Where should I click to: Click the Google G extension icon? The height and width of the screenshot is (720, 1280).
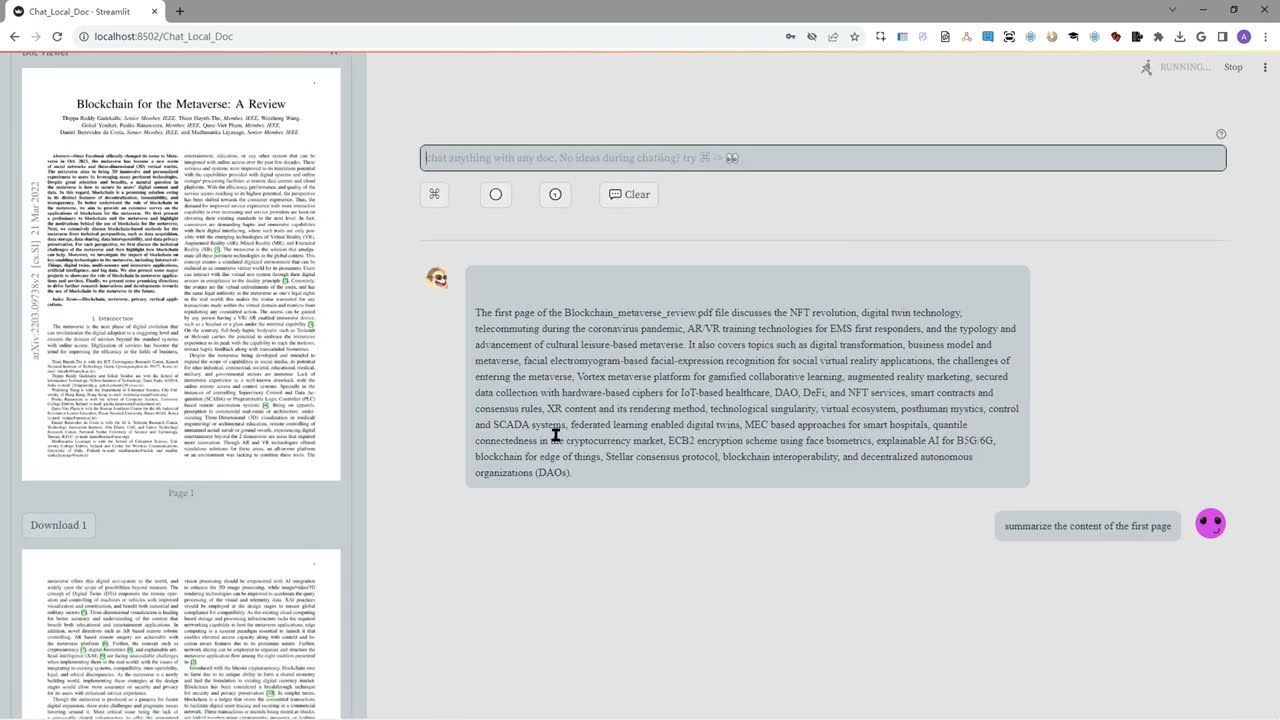tap(1201, 37)
